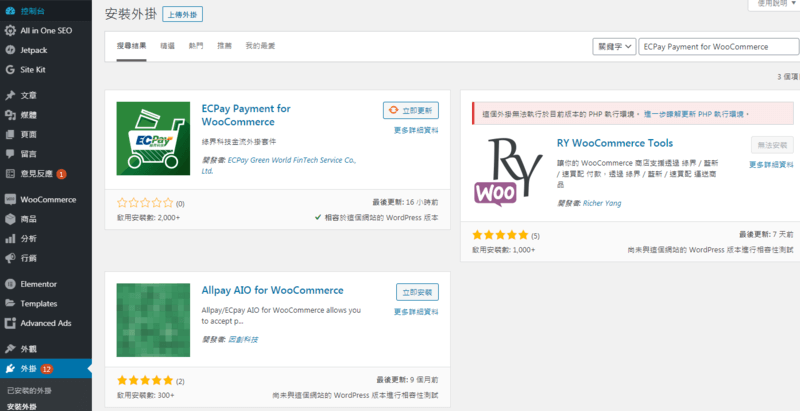800x411 pixels.
Task: Open WooCommerce menu icon in sidebar
Action: [x=9, y=199]
